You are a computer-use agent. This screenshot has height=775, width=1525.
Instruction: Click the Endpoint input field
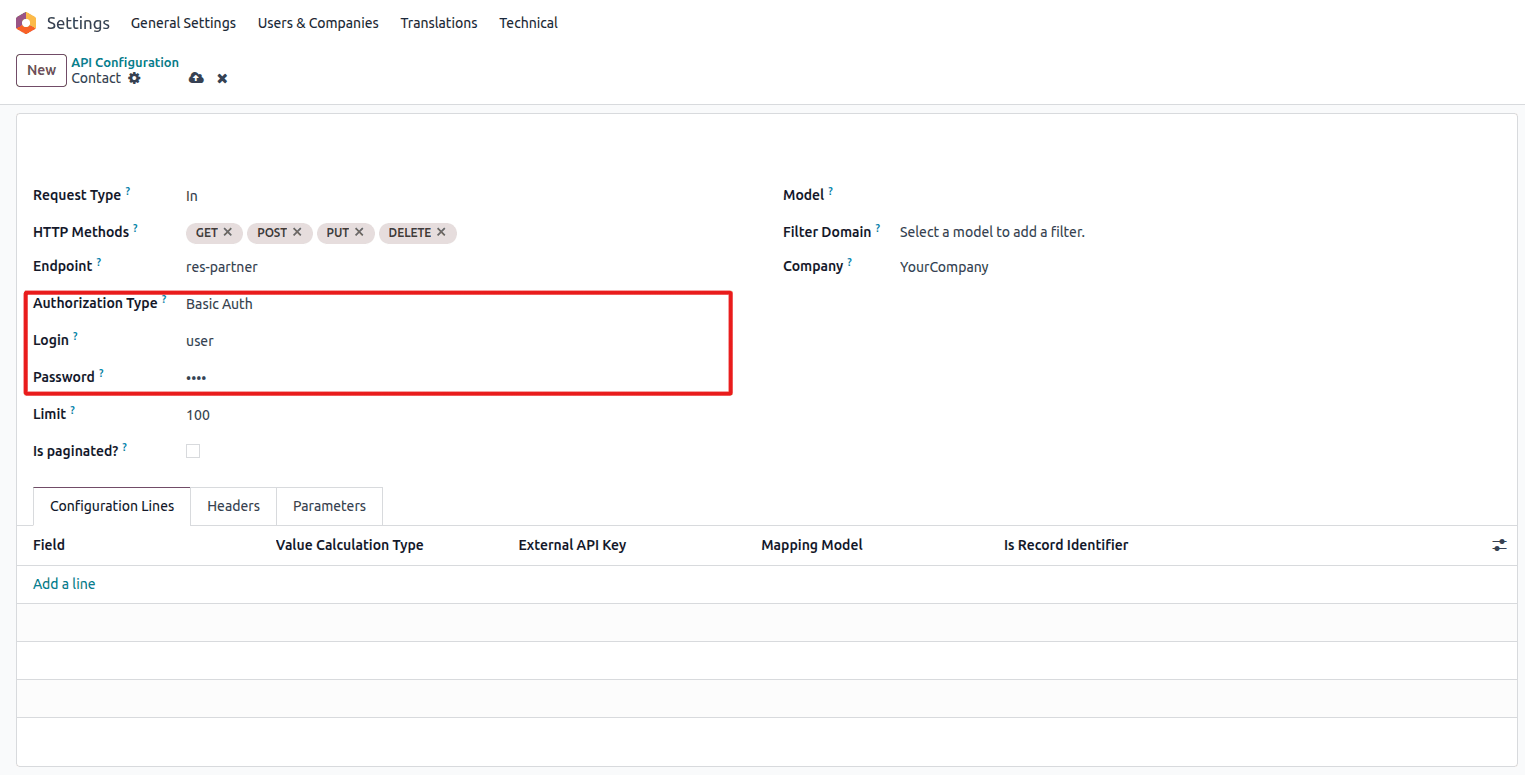click(450, 267)
